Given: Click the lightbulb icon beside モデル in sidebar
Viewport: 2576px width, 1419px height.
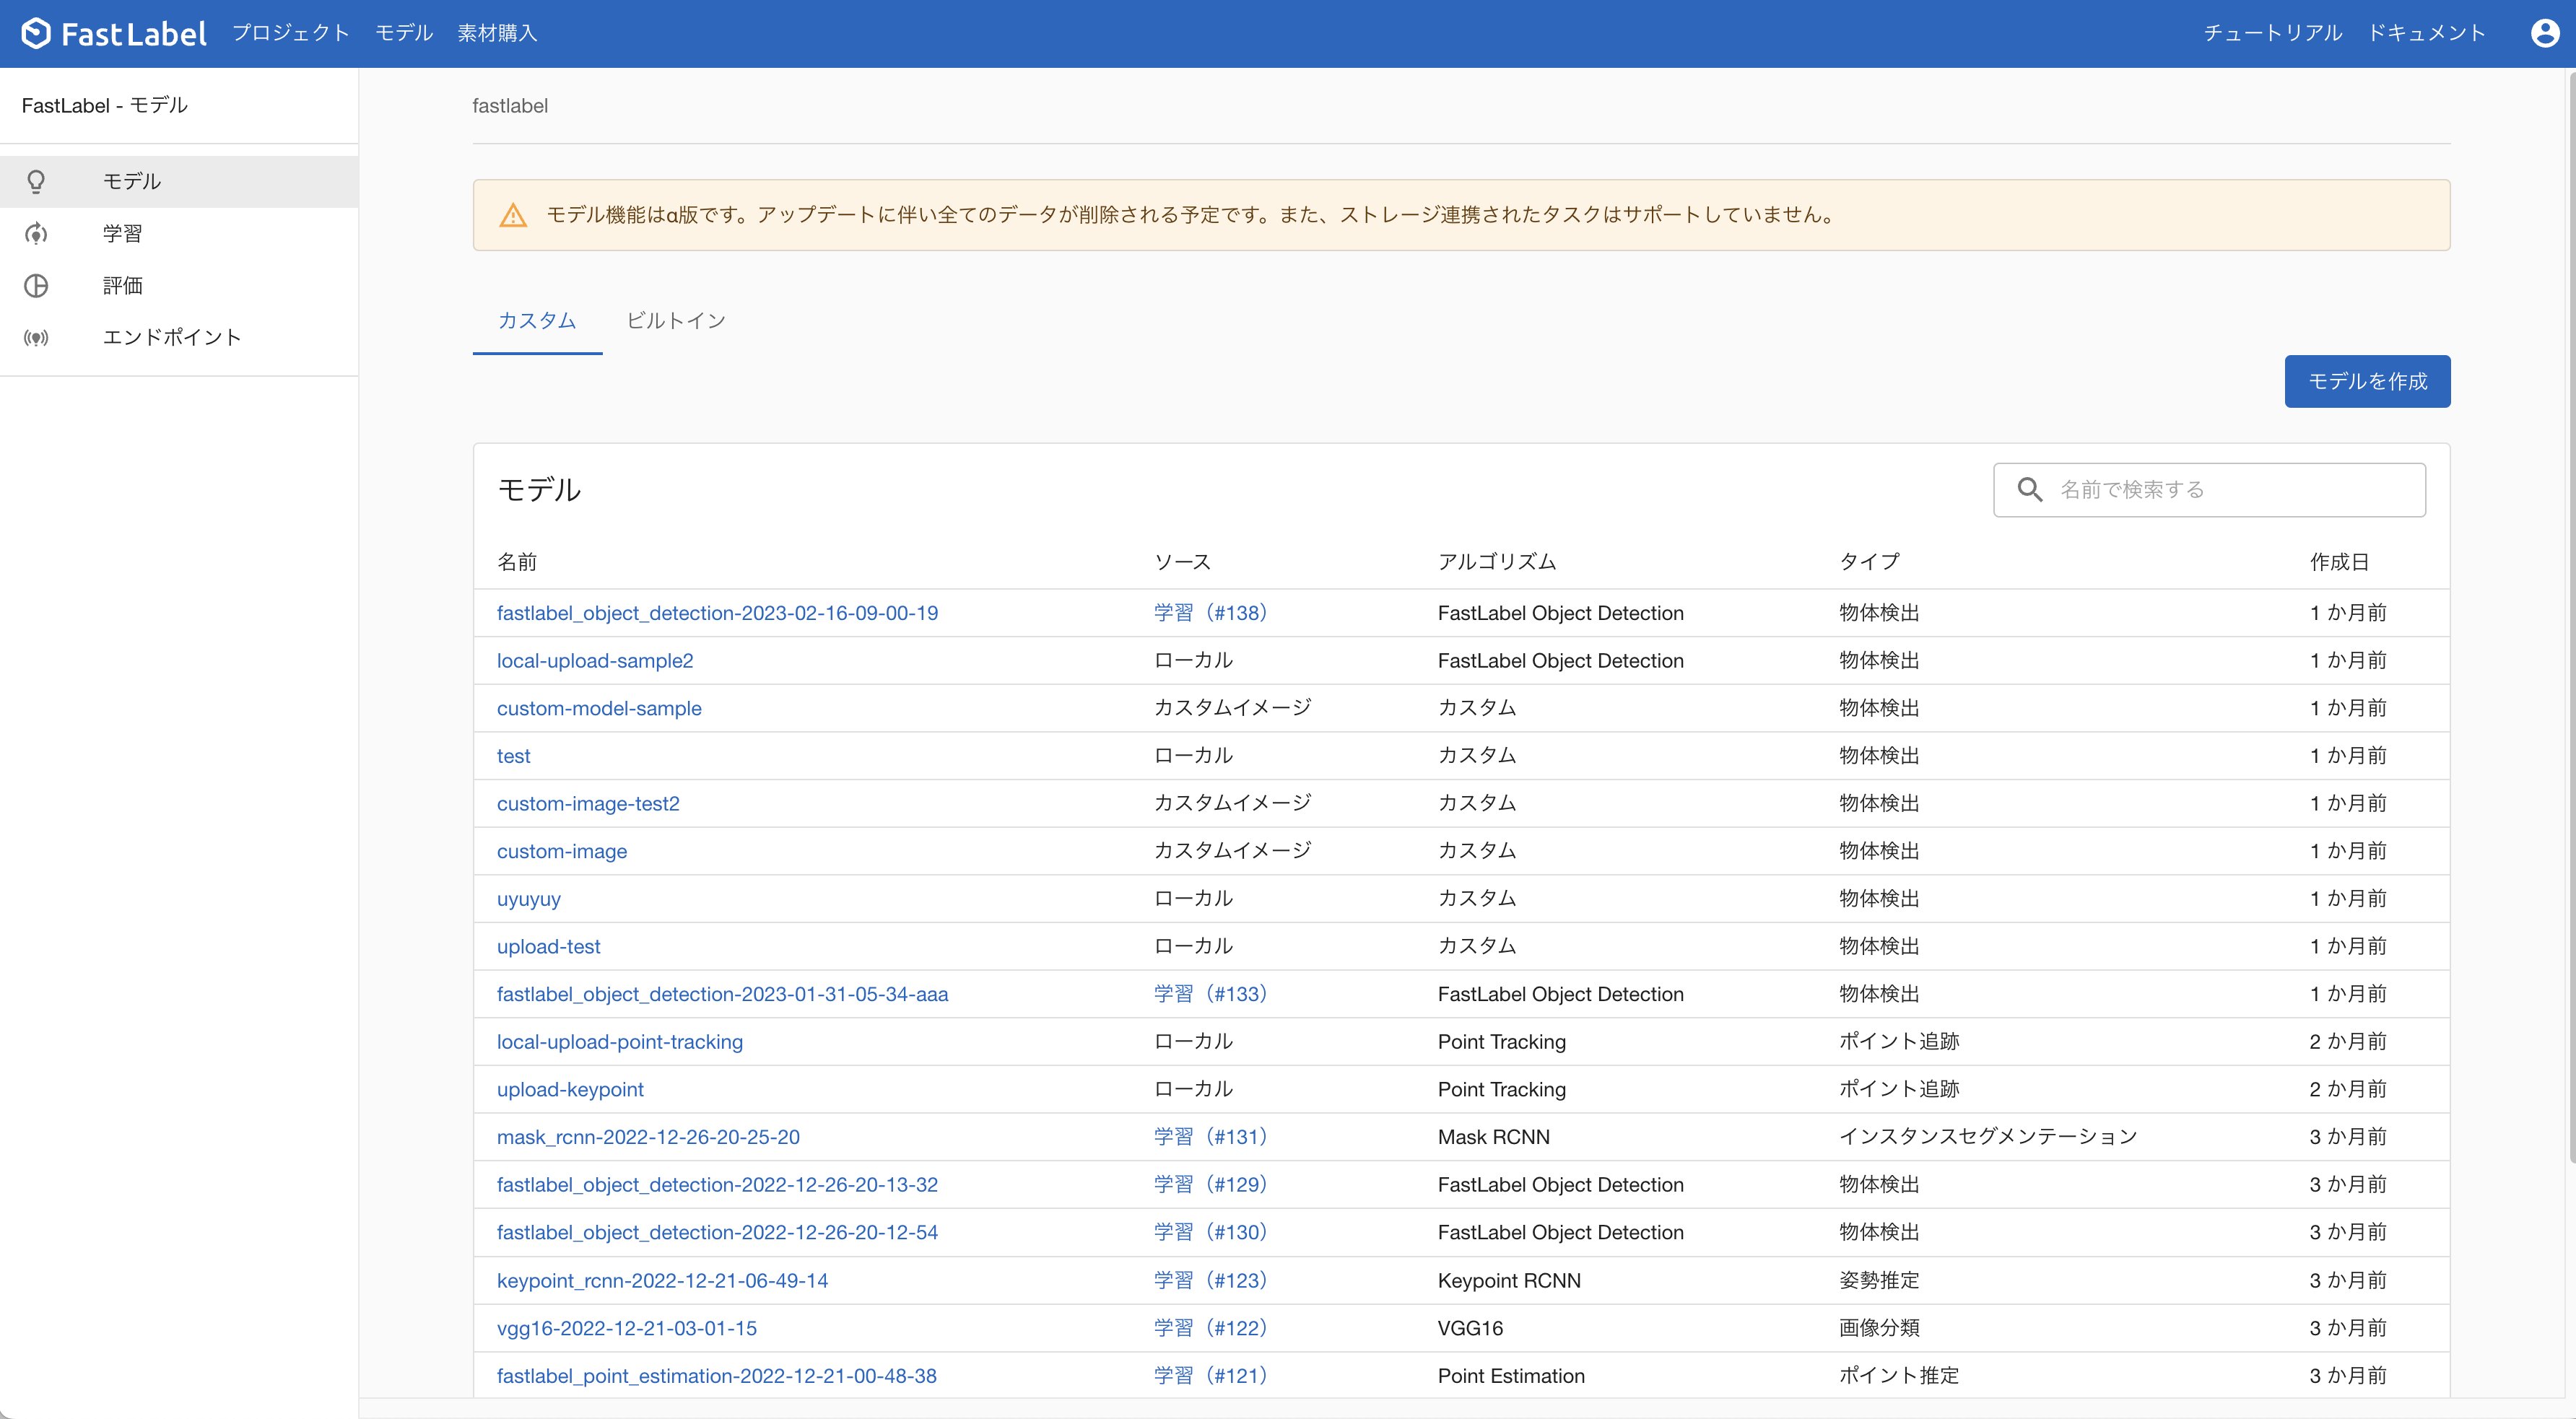Looking at the screenshot, I should 36,181.
